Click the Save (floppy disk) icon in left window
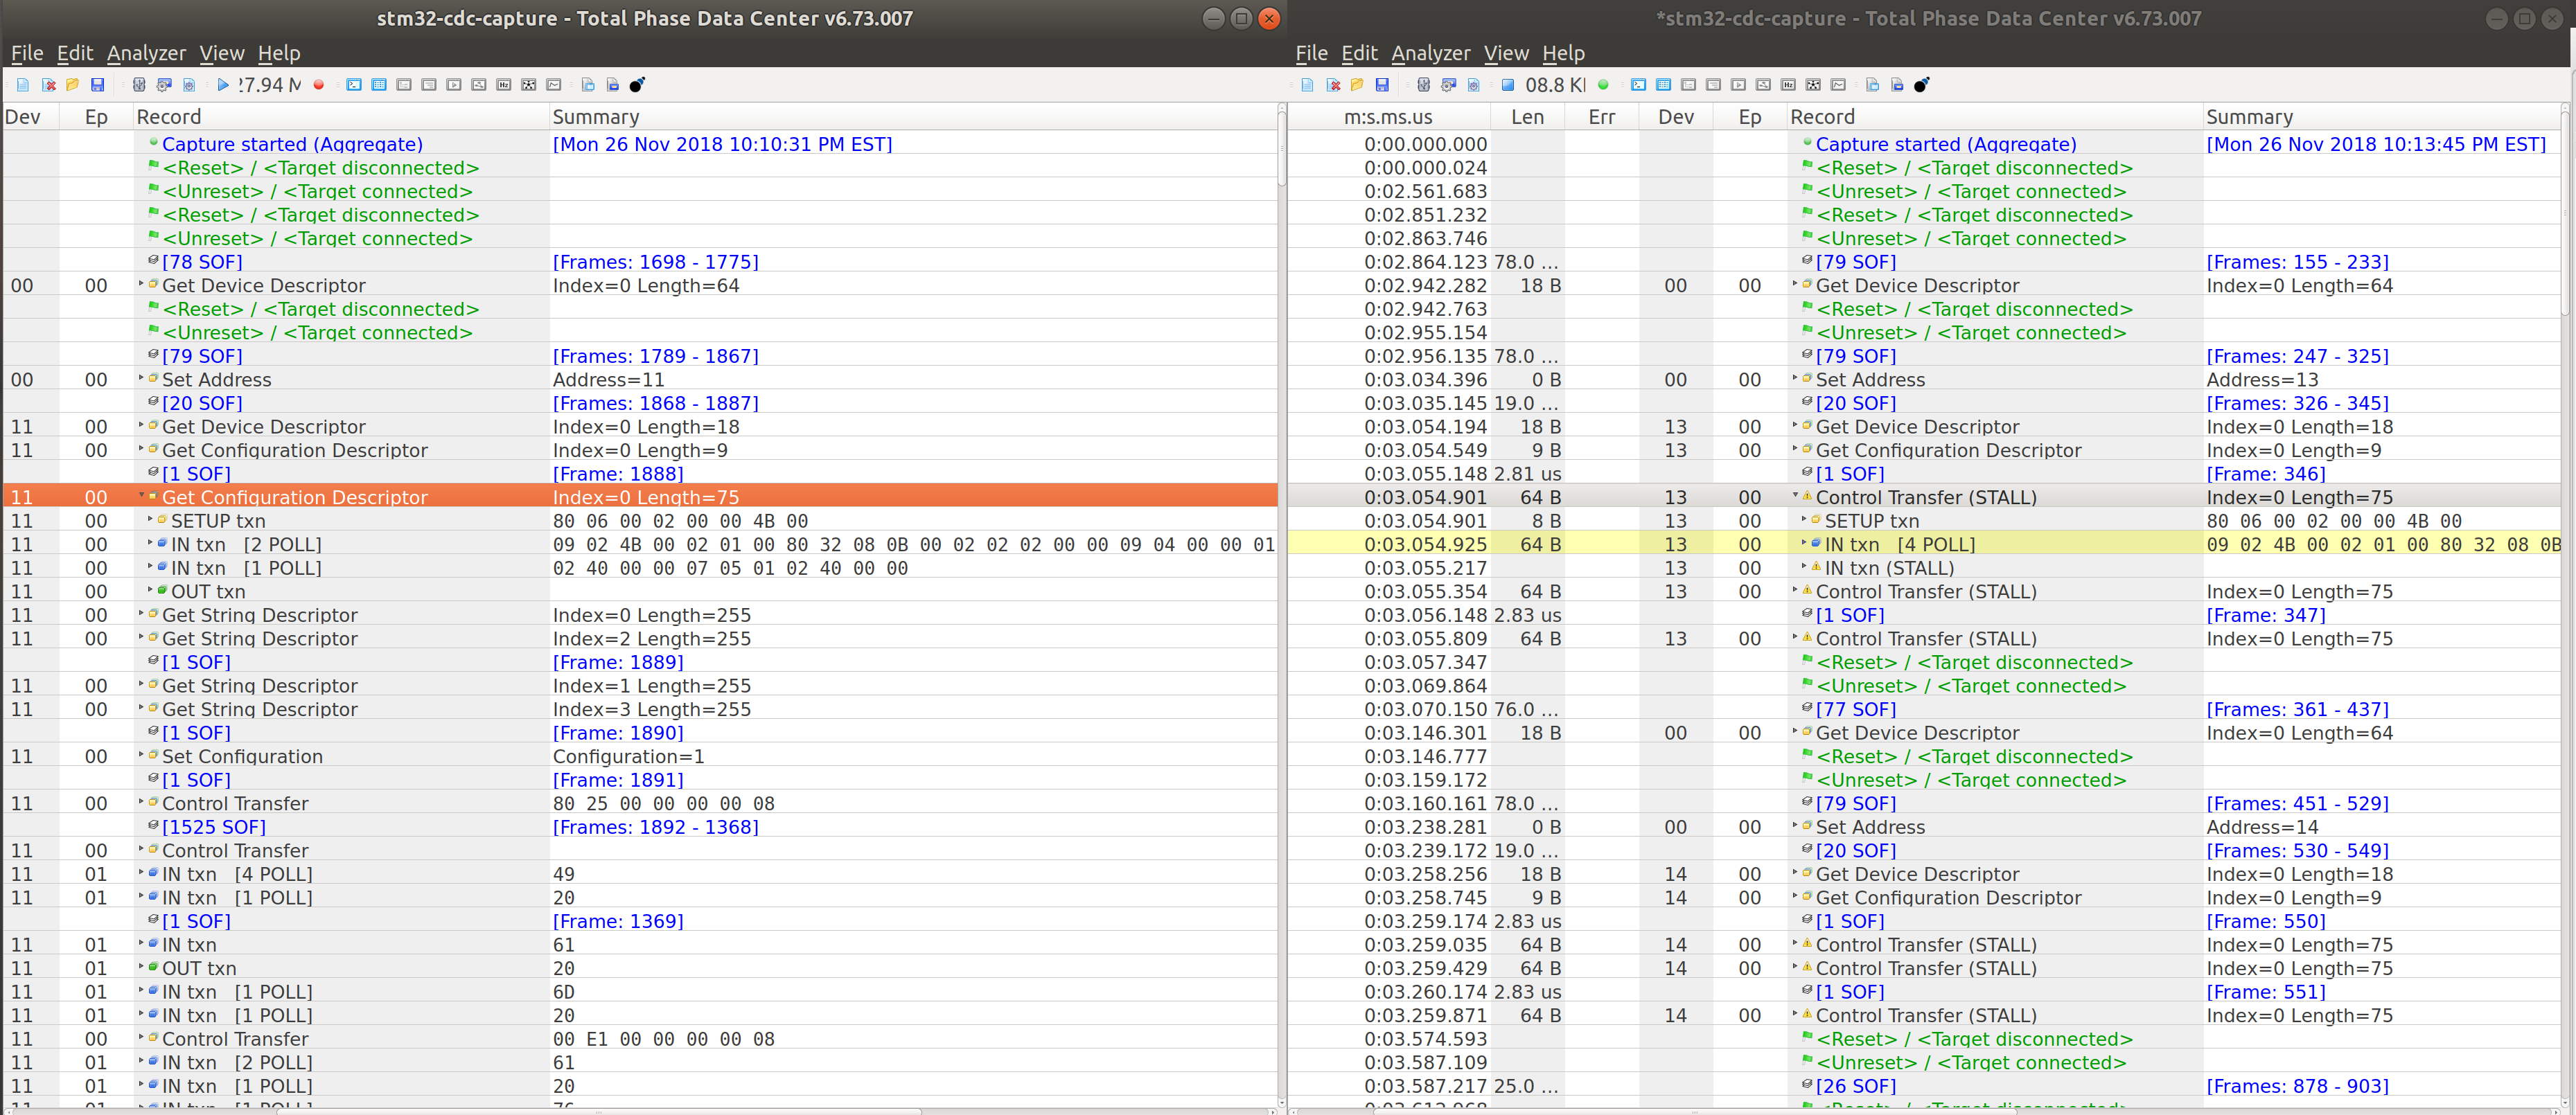The width and height of the screenshot is (2576, 1115). (97, 85)
